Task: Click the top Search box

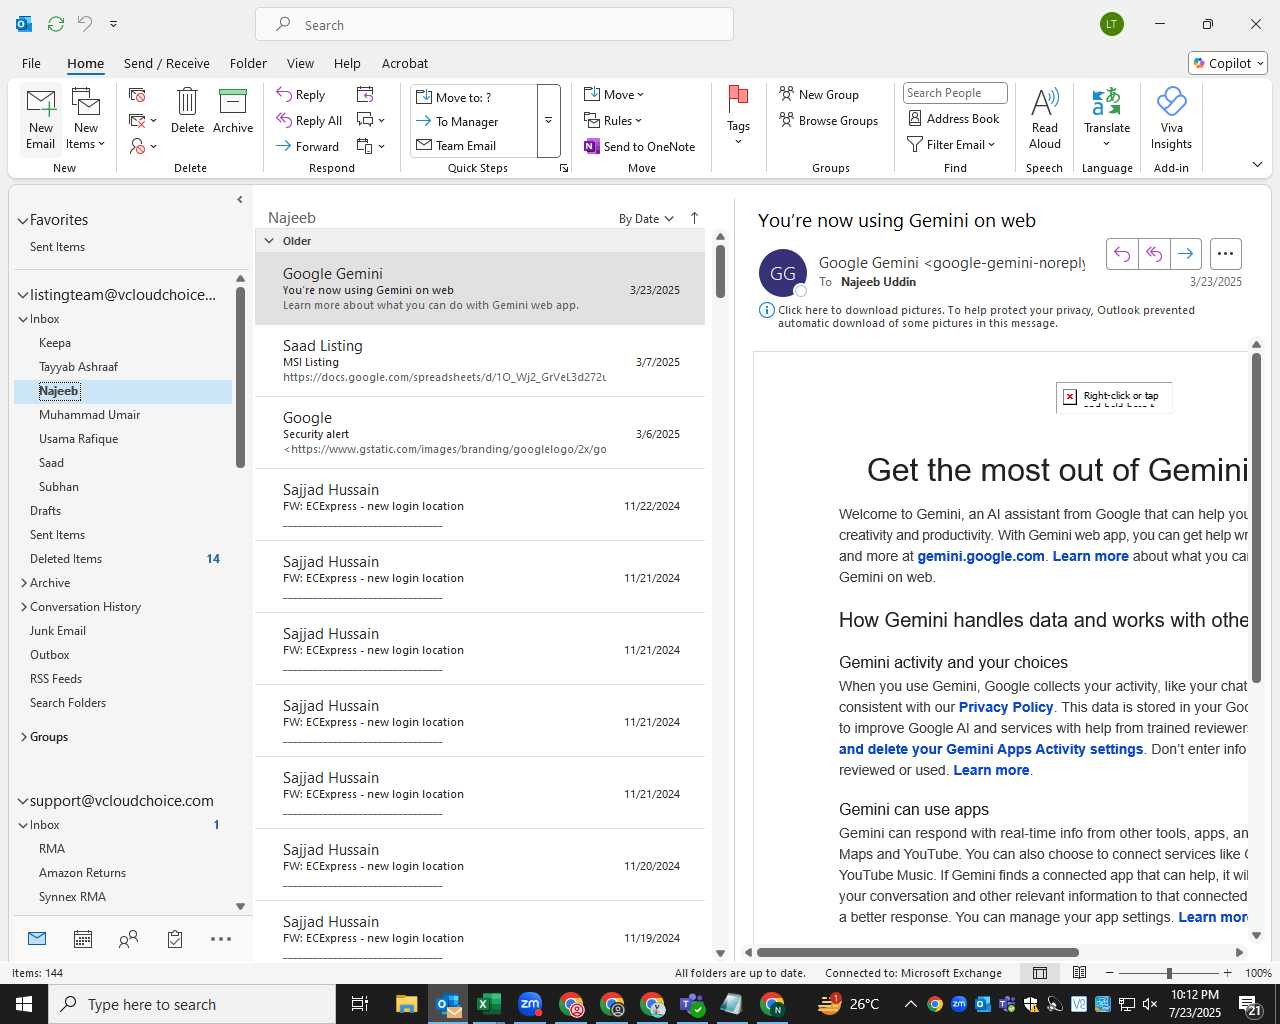Action: (494, 24)
